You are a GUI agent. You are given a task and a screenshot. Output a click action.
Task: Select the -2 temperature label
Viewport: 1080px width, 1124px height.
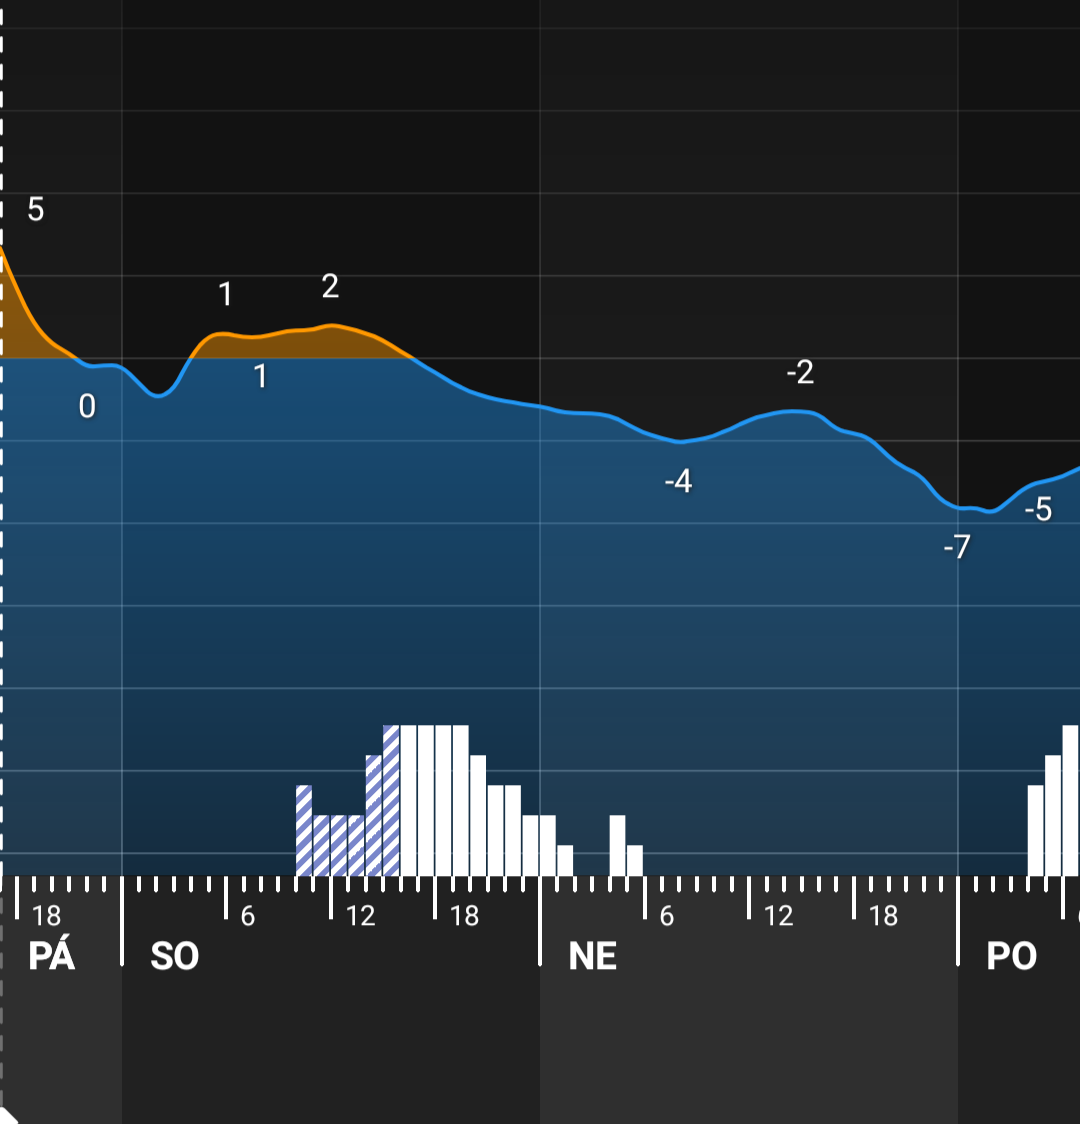[x=800, y=373]
